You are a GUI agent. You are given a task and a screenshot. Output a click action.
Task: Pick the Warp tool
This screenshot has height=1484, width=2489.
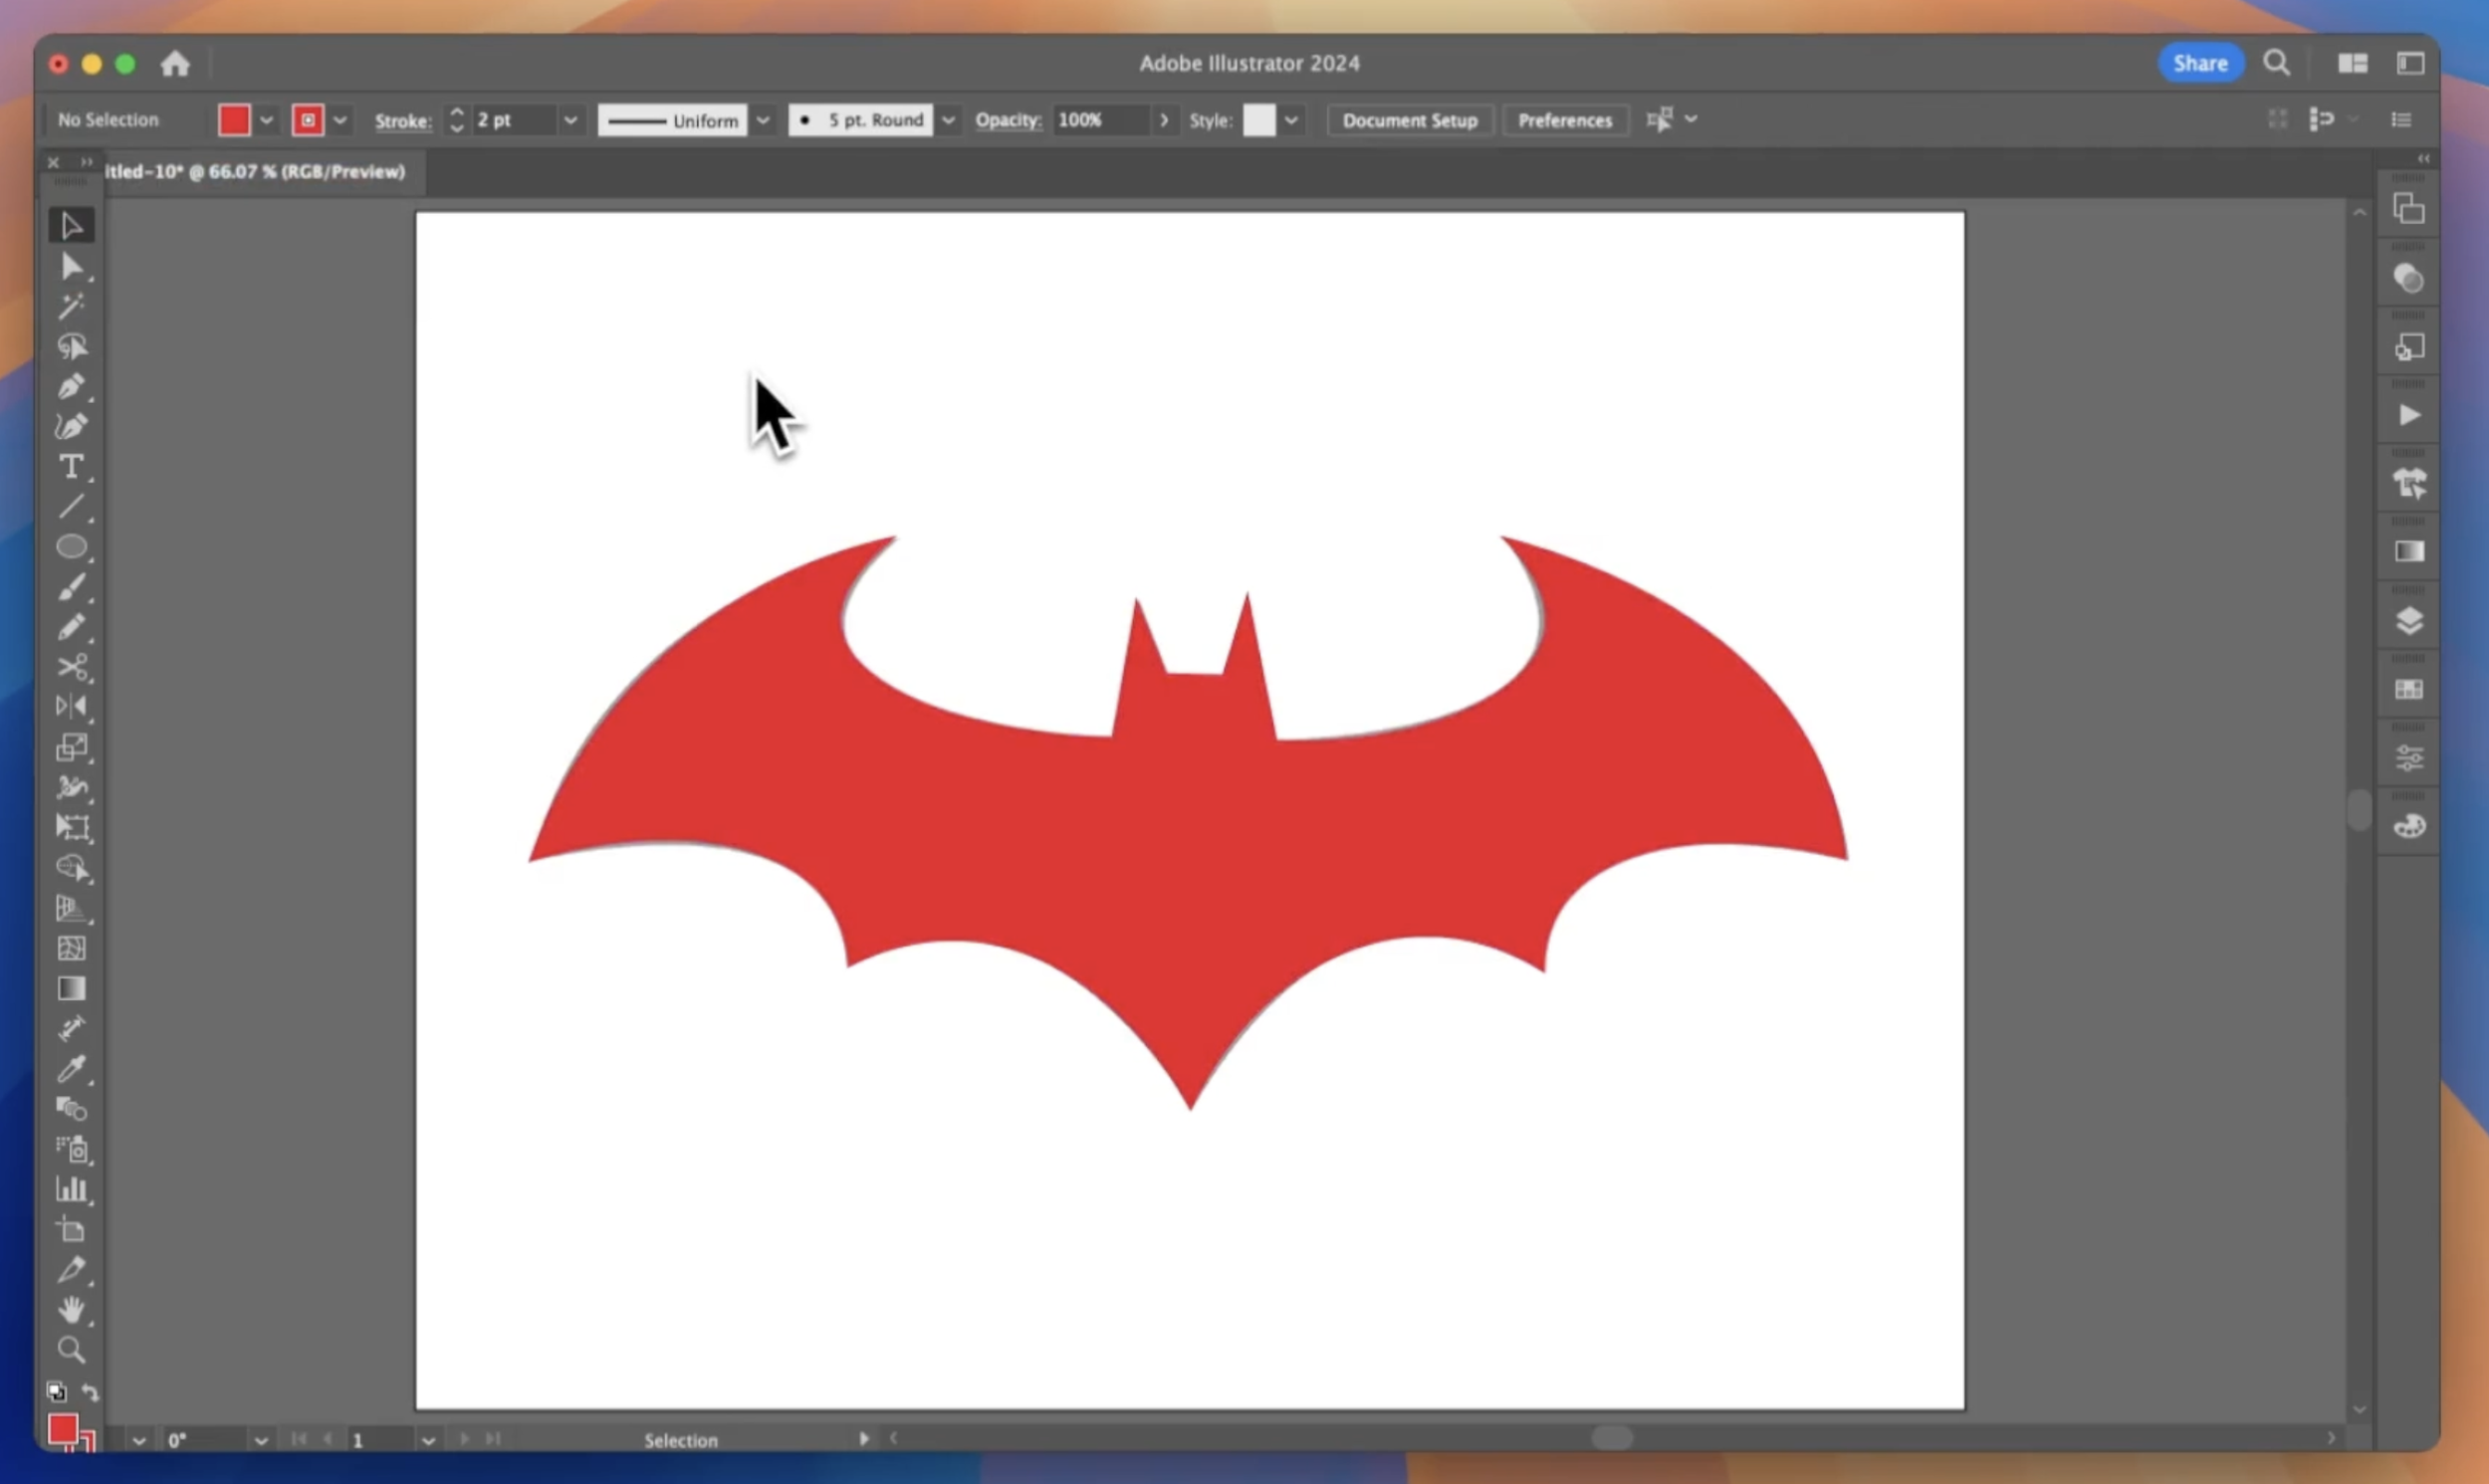point(71,788)
